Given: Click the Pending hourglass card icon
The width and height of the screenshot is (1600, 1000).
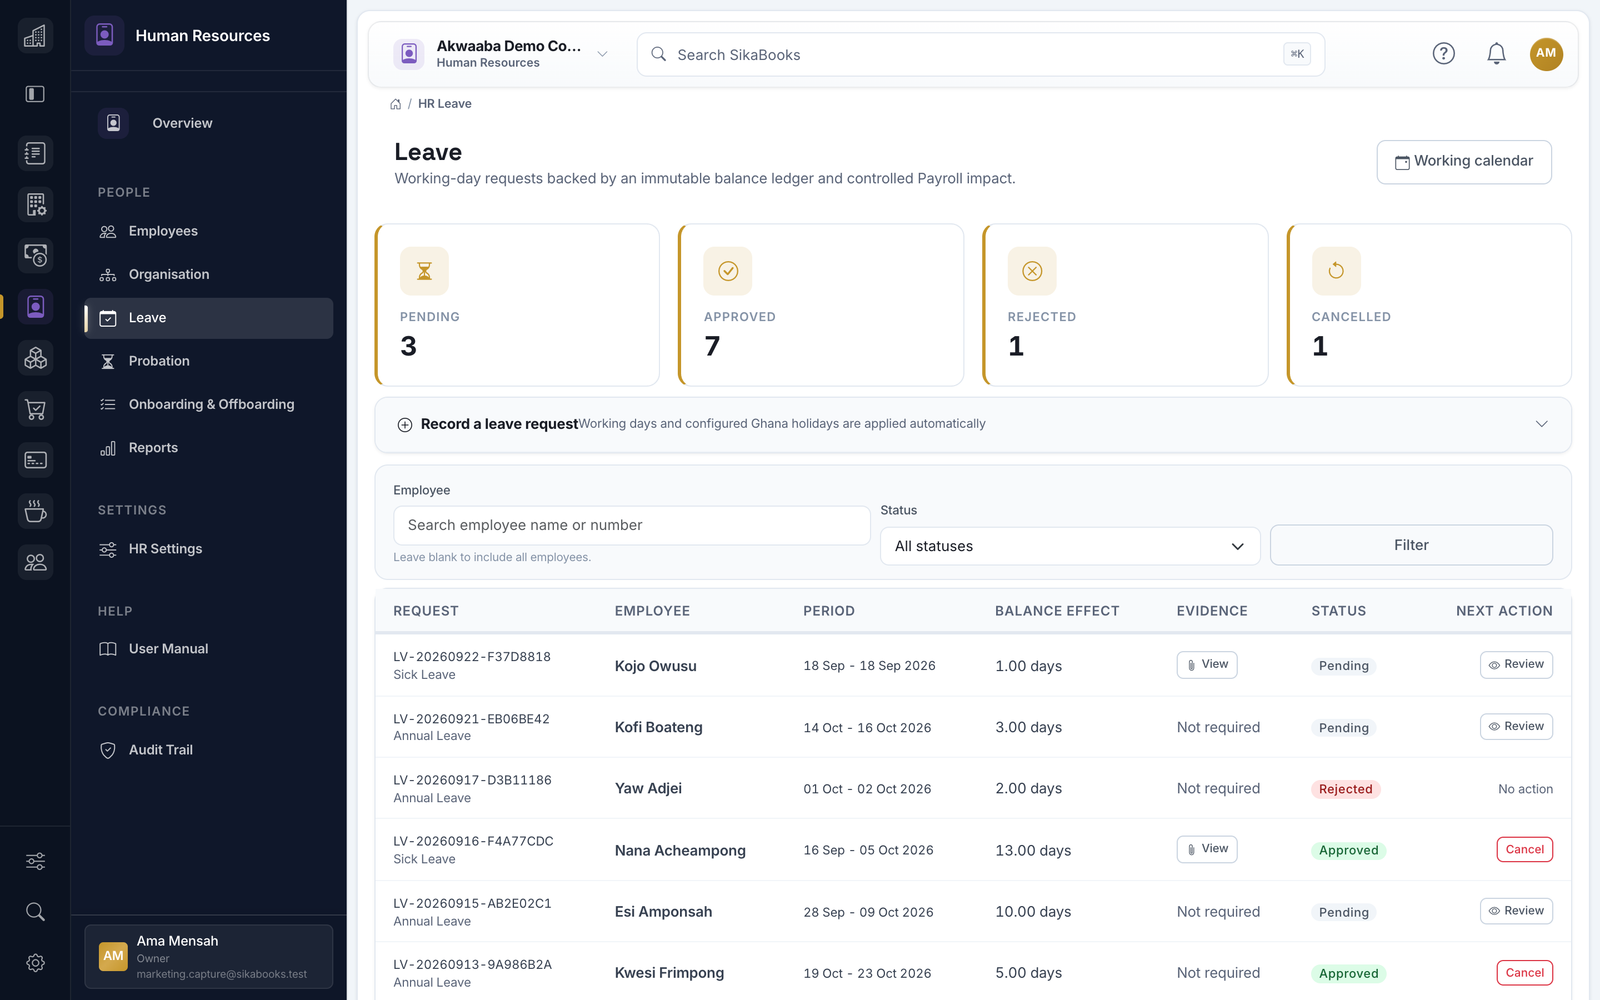Looking at the screenshot, I should tap(424, 271).
